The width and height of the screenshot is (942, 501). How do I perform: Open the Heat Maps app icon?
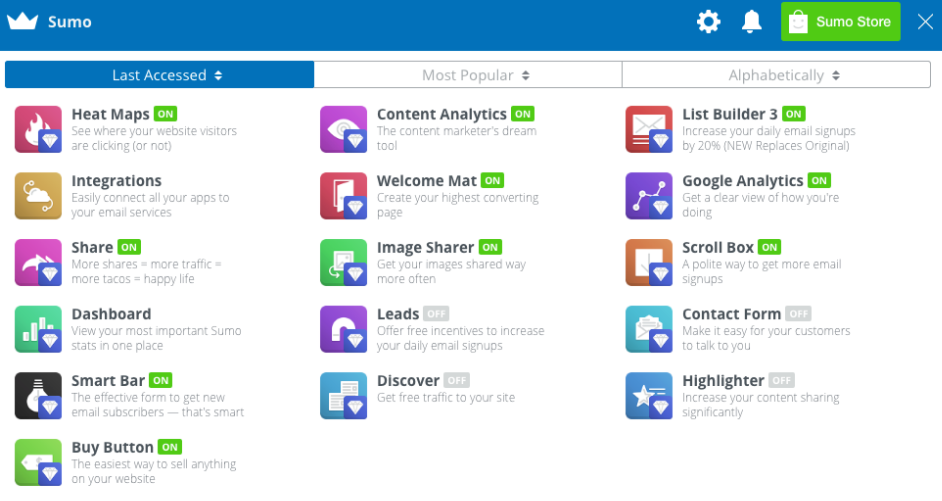click(38, 130)
